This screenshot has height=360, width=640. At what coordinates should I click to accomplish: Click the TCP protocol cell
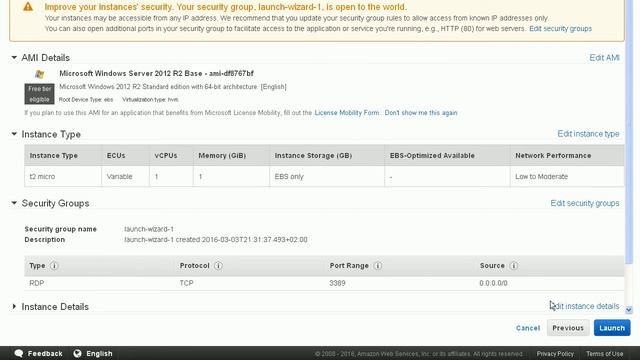(x=187, y=283)
